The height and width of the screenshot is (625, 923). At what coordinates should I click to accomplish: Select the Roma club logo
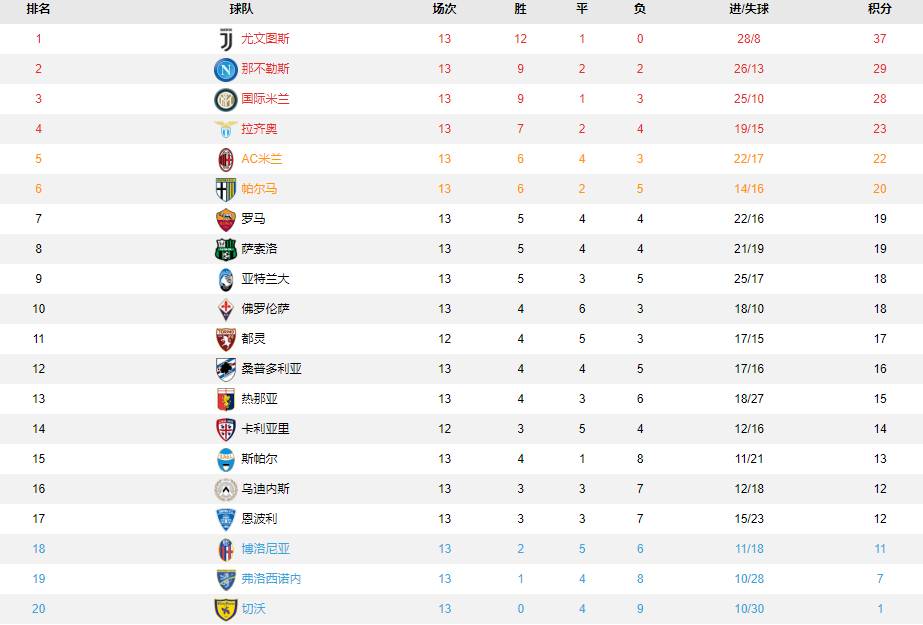pyautogui.click(x=225, y=220)
